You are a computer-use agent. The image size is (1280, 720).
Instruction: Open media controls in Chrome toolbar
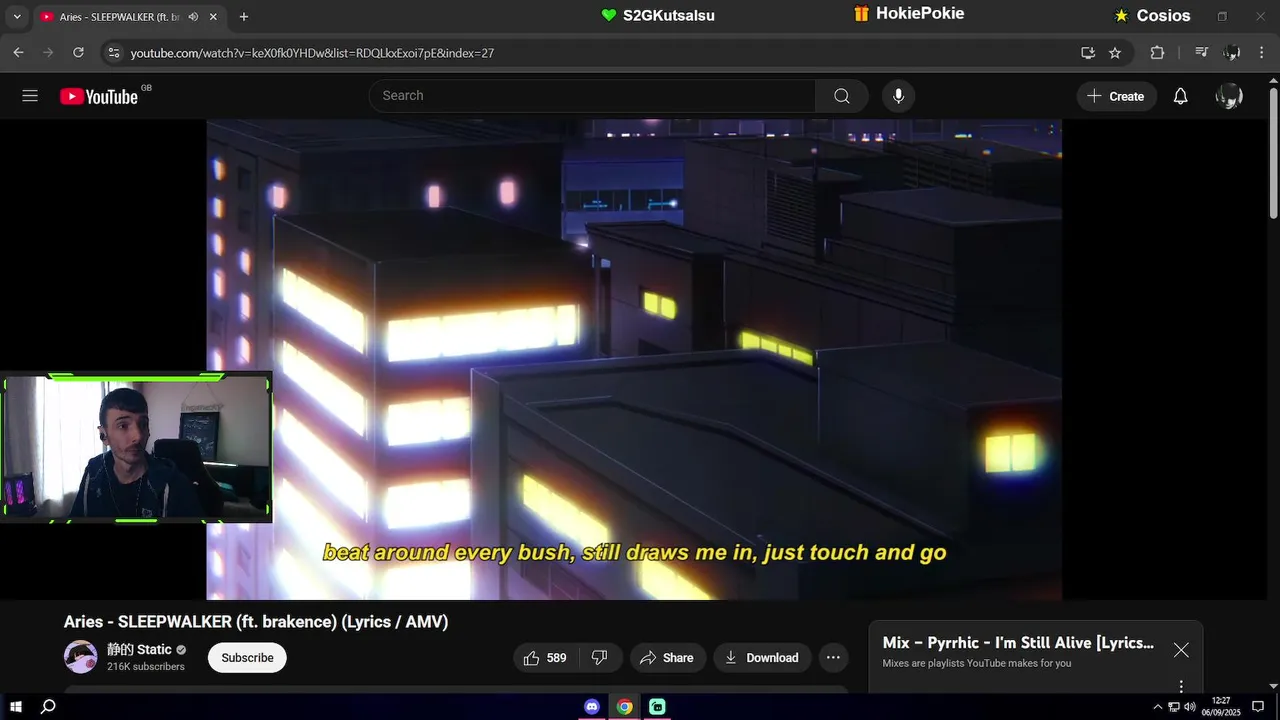pos(1202,53)
